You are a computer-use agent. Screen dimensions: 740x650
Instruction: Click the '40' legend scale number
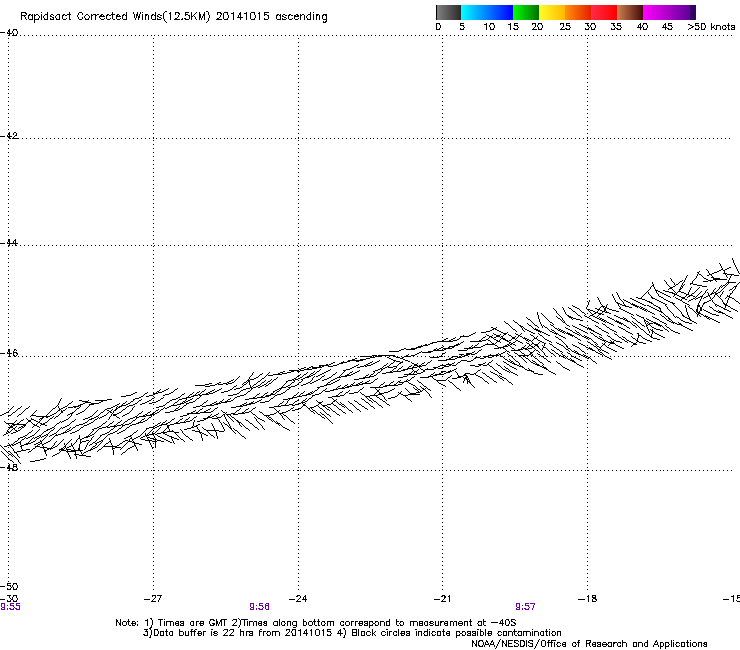(642, 27)
